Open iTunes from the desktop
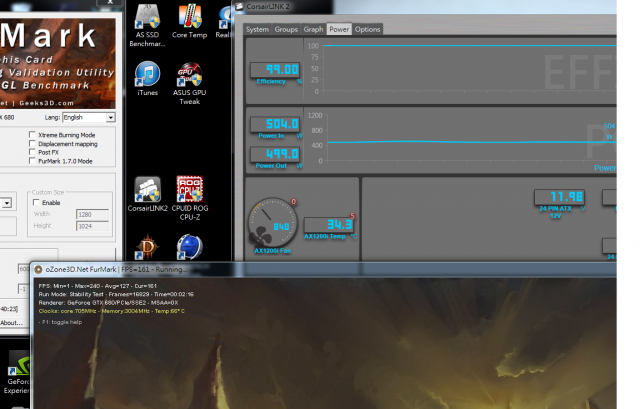The width and height of the screenshot is (640, 409). [x=147, y=78]
